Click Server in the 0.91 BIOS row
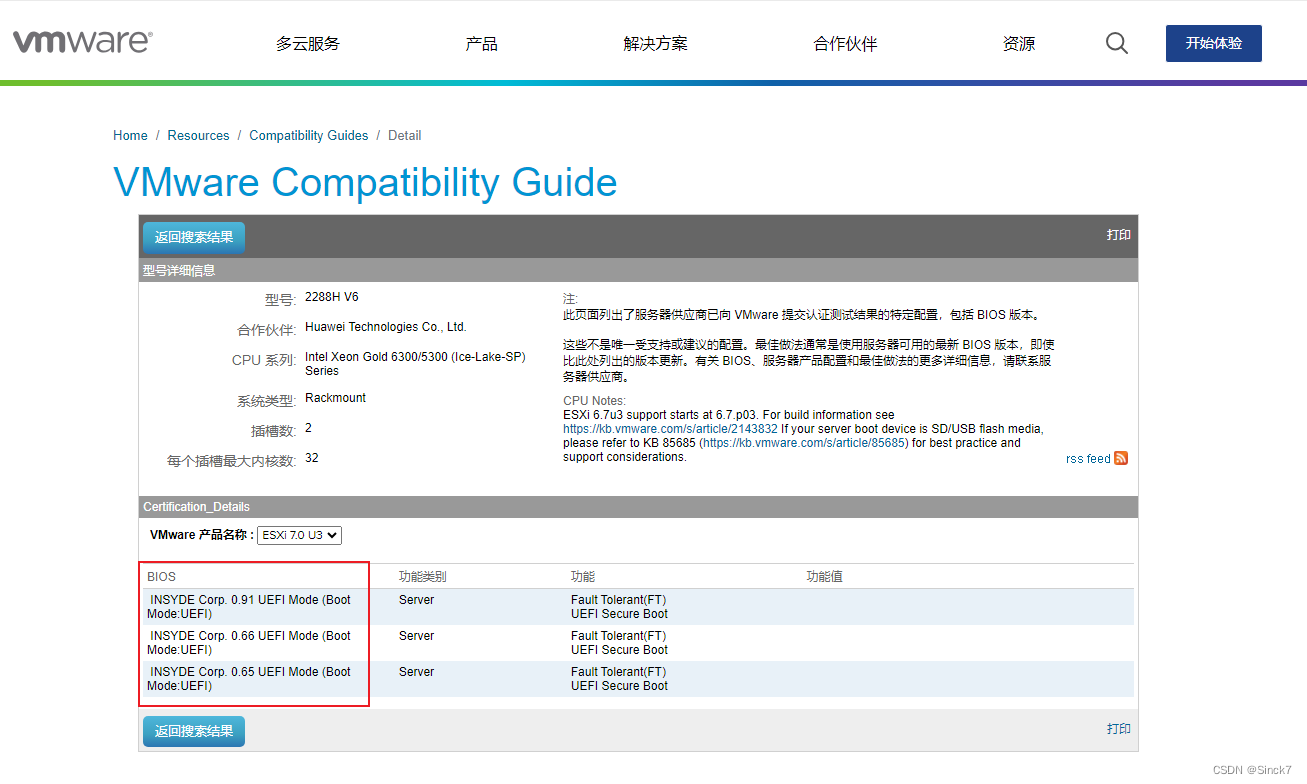This screenshot has width=1307, height=784. tap(416, 600)
